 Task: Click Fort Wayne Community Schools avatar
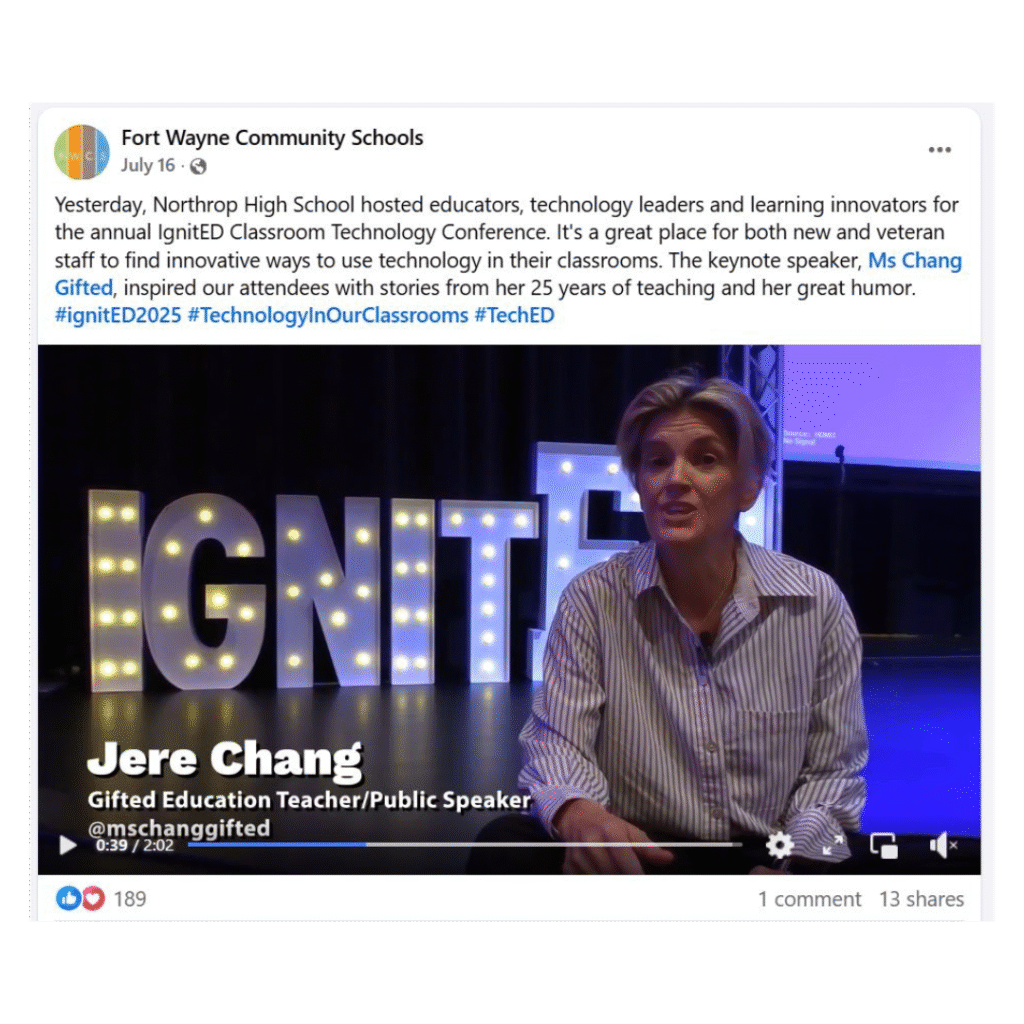(82, 152)
